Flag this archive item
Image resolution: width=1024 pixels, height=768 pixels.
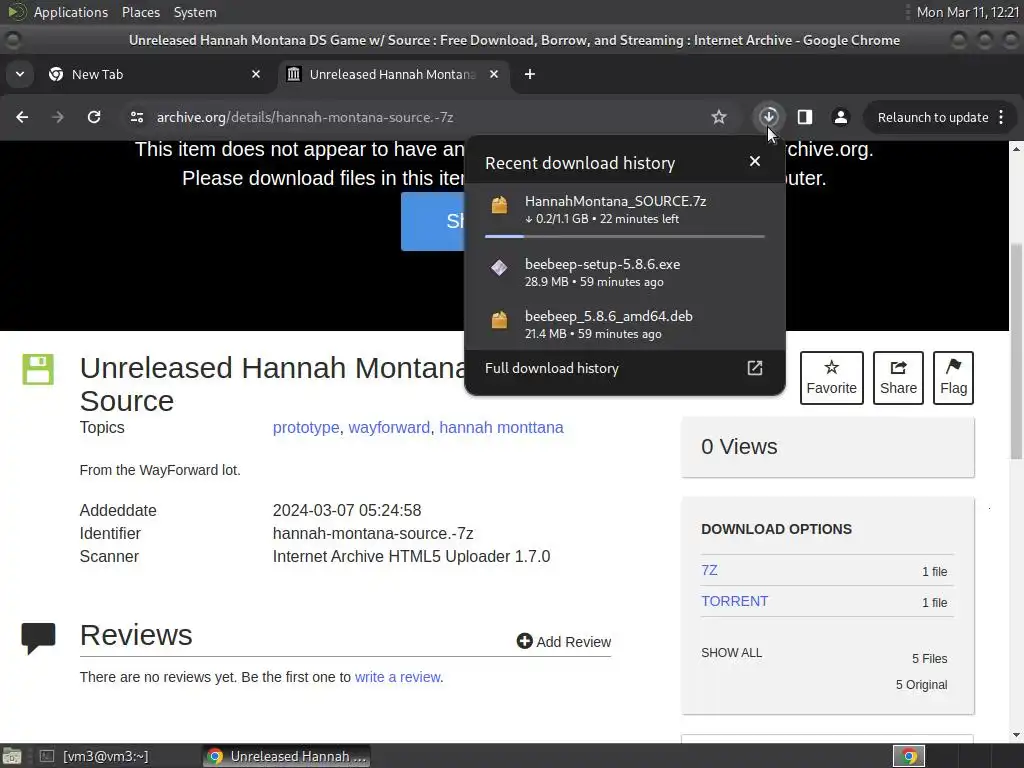pyautogui.click(x=953, y=378)
